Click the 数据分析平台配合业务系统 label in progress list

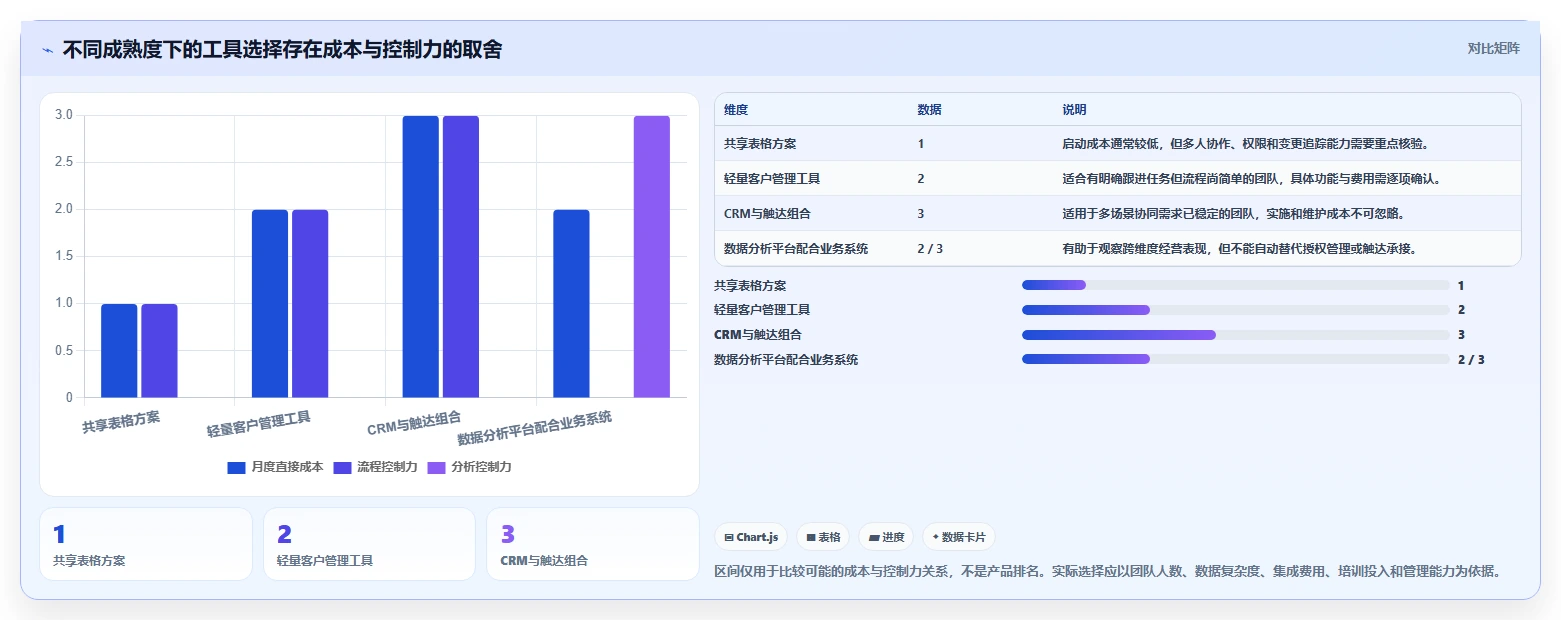click(786, 360)
